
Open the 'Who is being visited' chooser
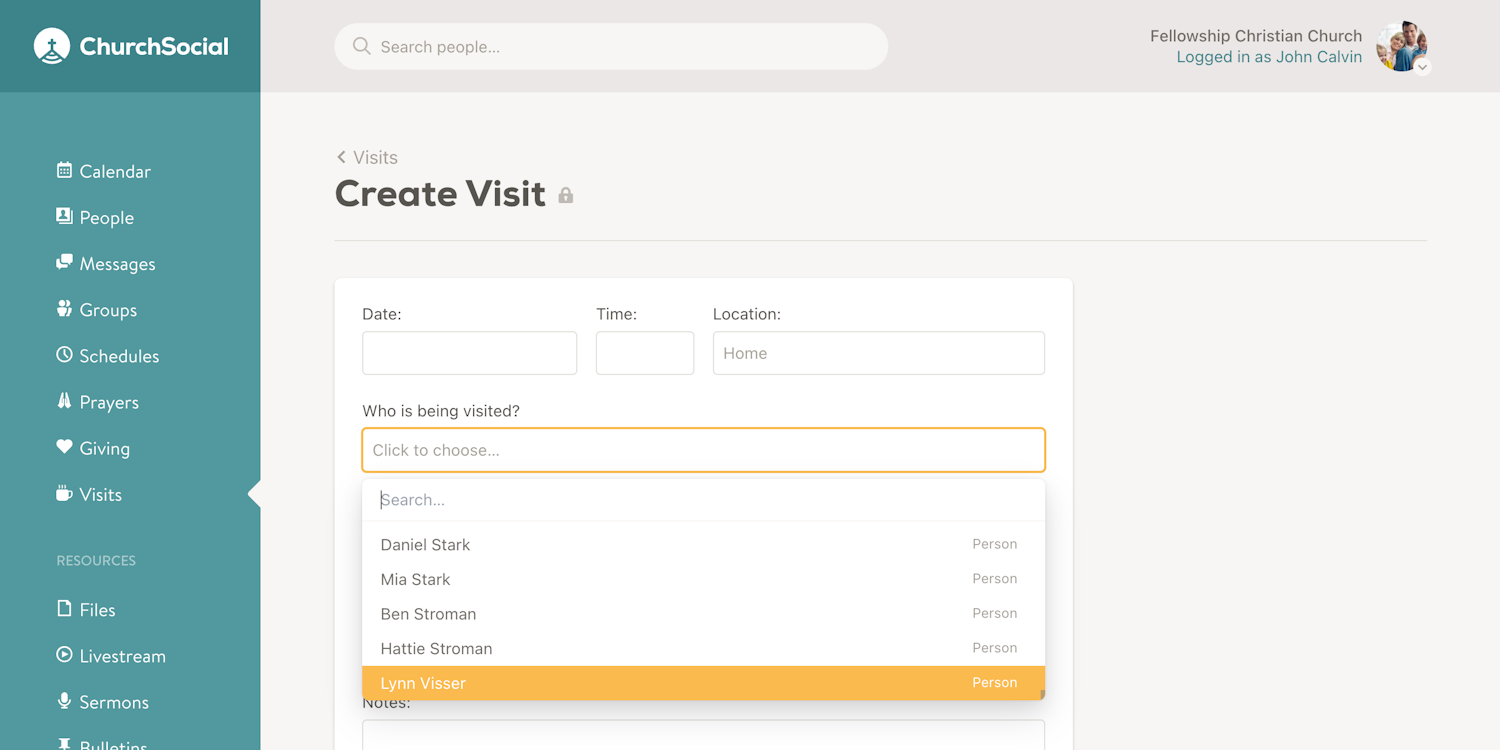point(703,450)
